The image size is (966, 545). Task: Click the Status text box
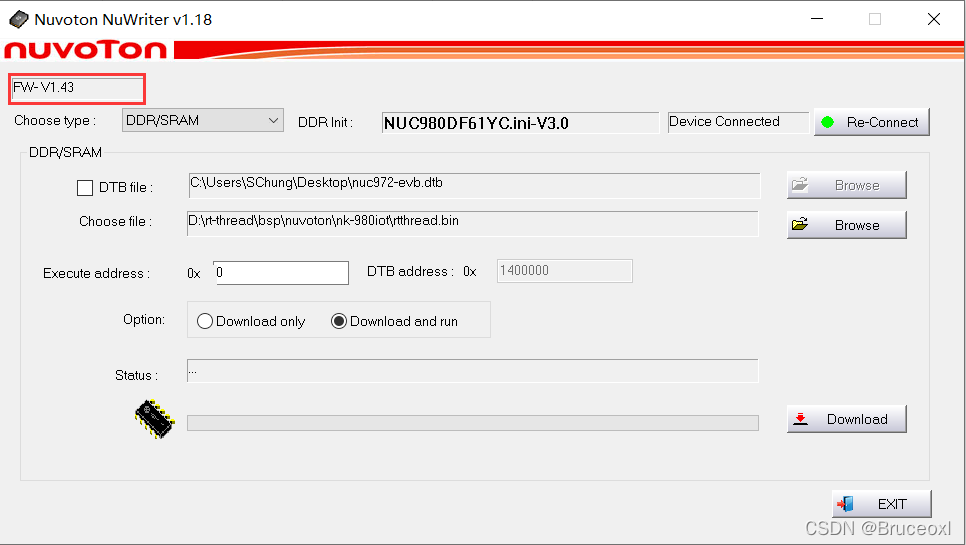[473, 371]
